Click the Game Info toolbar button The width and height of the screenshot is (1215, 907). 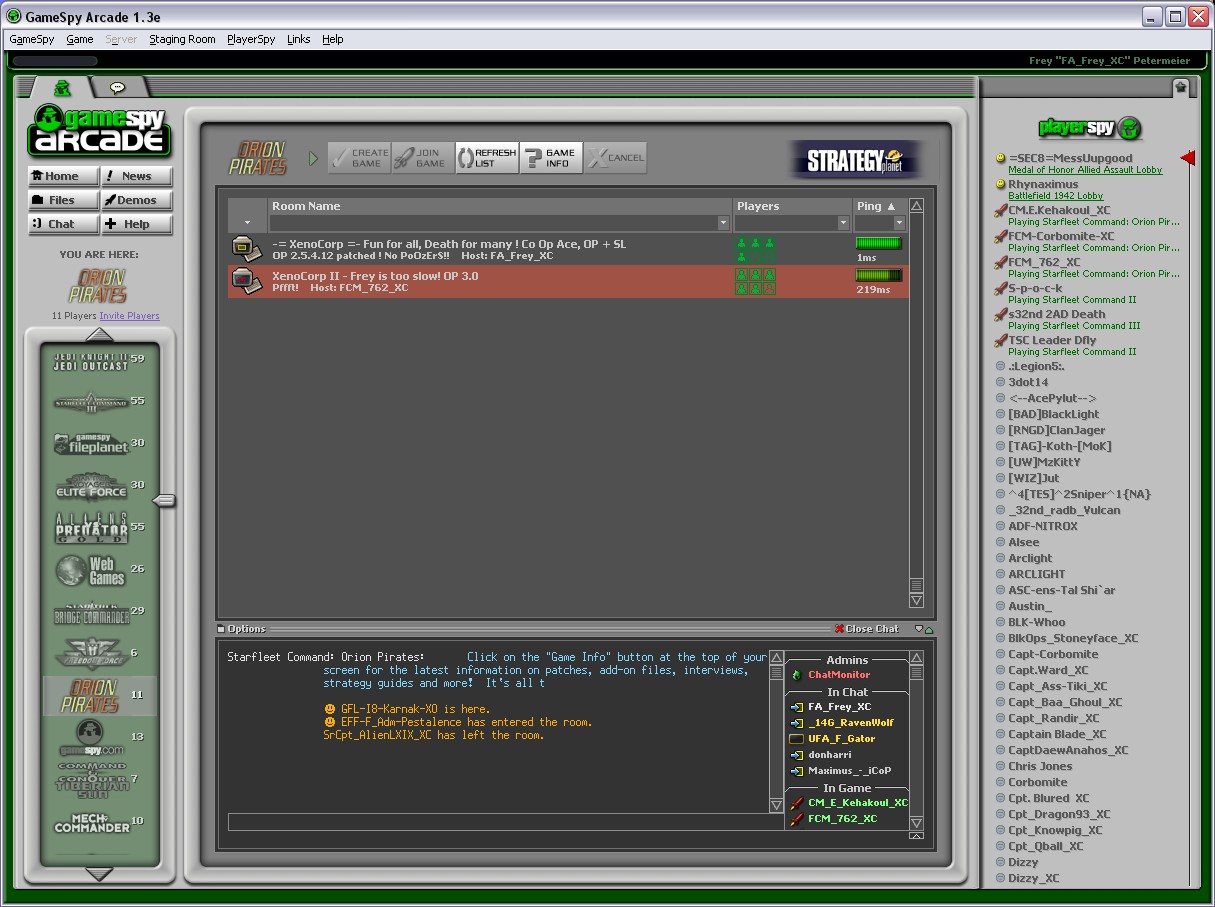tap(551, 158)
